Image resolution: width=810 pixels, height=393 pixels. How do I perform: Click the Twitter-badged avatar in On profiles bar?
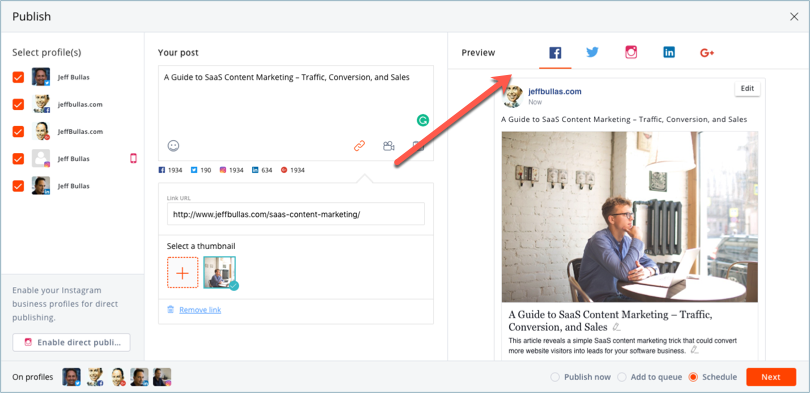click(72, 377)
